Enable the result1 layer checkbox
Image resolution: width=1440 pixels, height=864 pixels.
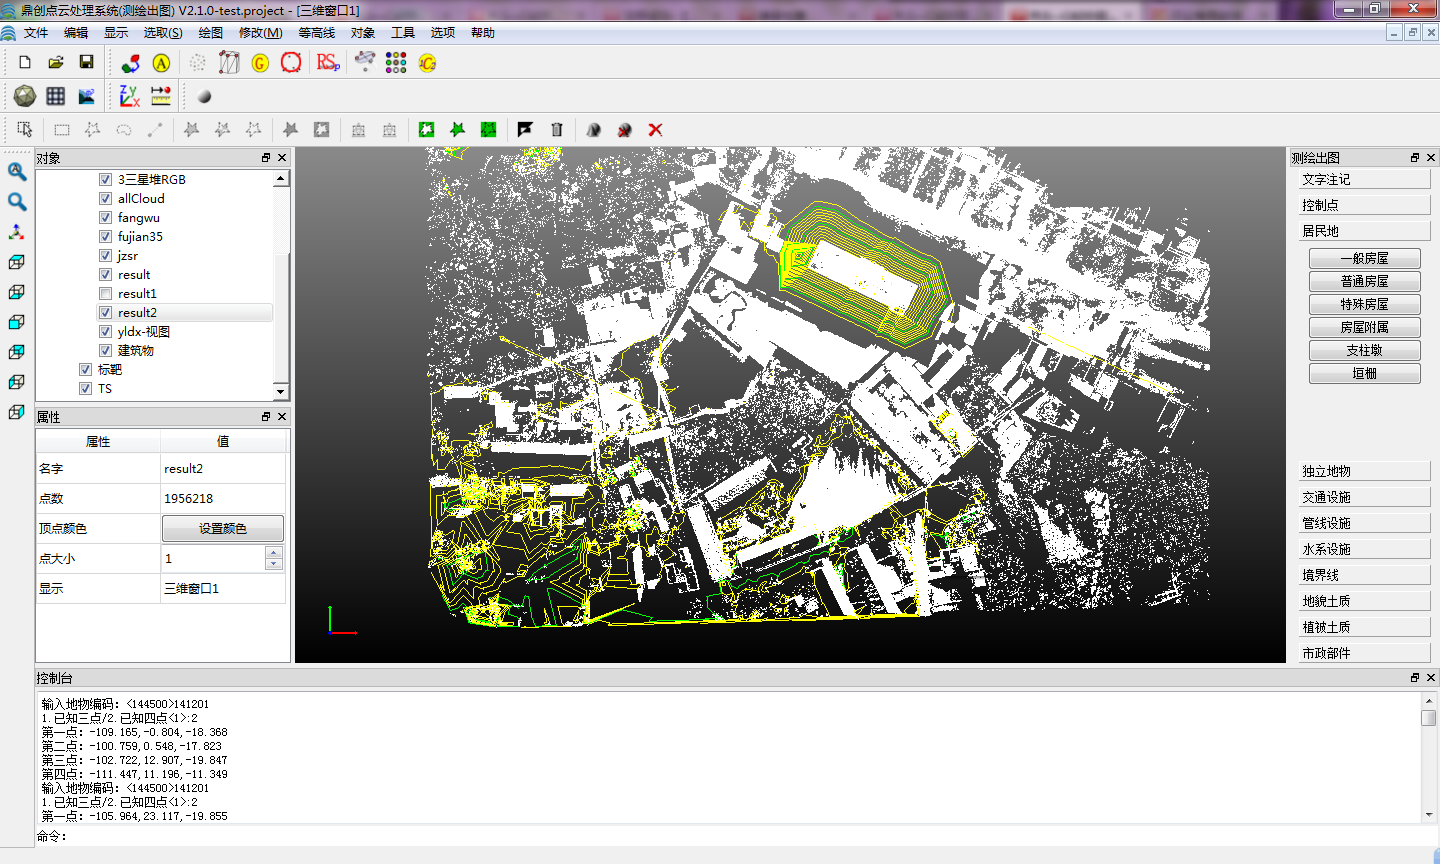(105, 294)
